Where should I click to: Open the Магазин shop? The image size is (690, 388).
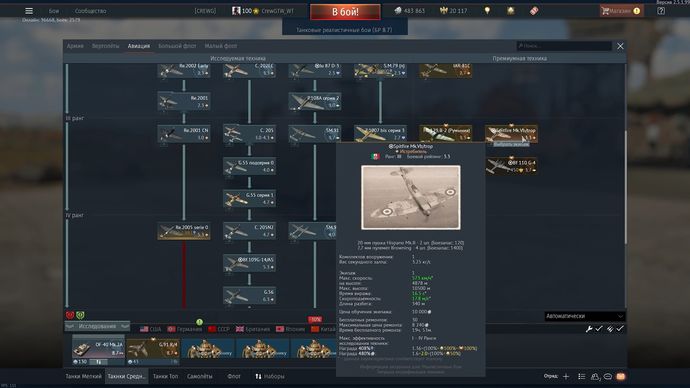[621, 11]
